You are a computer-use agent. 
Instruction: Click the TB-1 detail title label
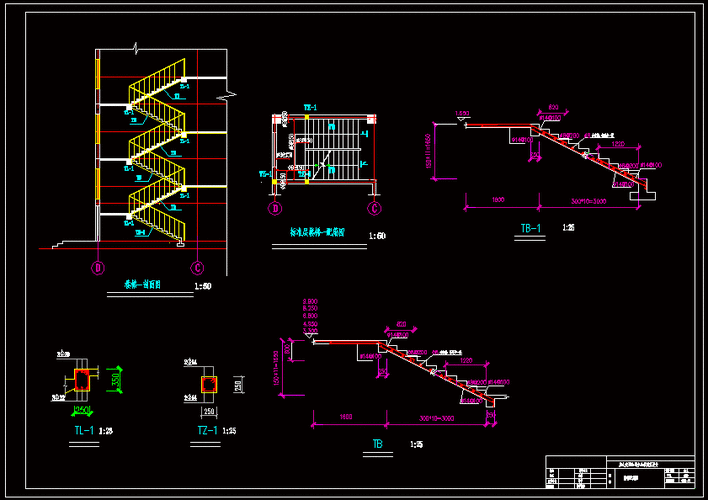coord(531,228)
